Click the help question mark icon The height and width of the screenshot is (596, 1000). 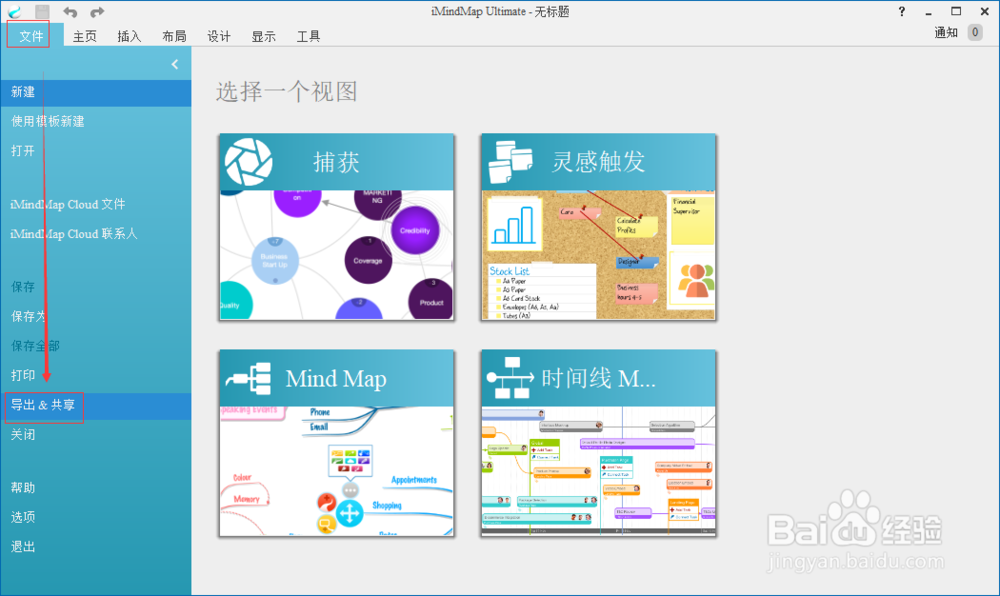pos(901,11)
